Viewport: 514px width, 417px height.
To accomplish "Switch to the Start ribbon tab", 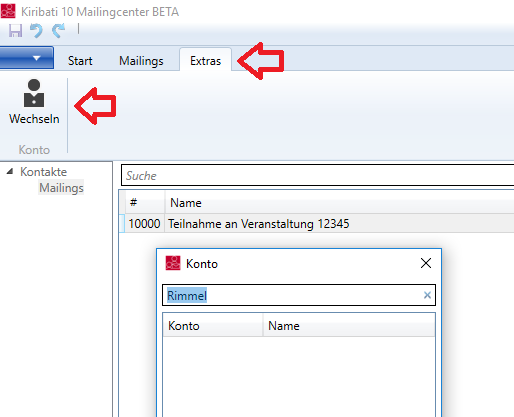I will coord(80,61).
